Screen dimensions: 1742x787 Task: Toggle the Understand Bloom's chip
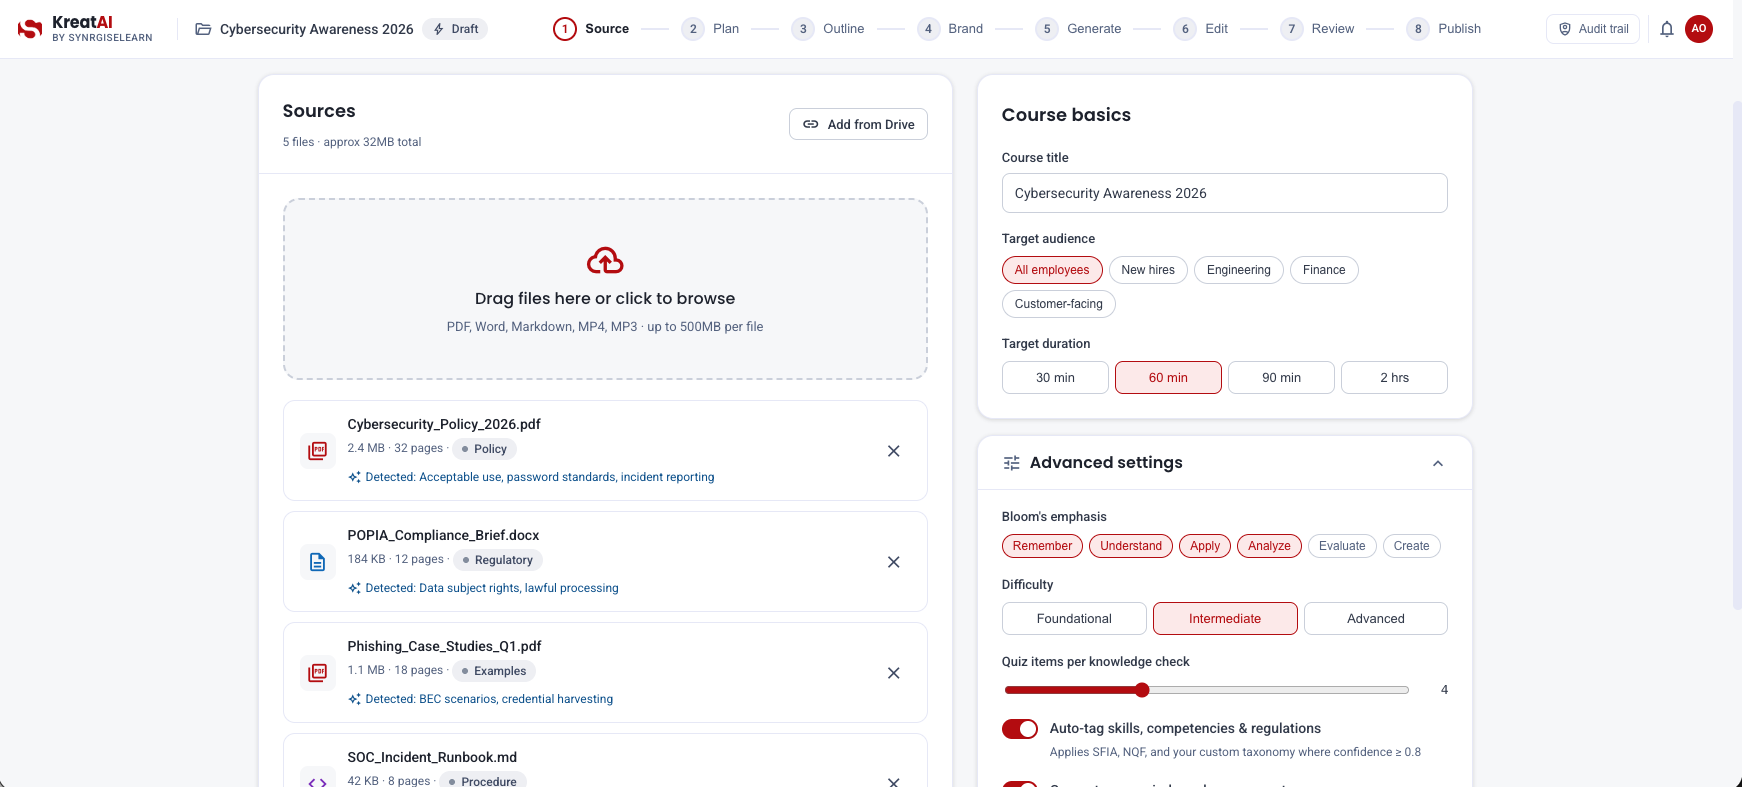[x=1131, y=546]
